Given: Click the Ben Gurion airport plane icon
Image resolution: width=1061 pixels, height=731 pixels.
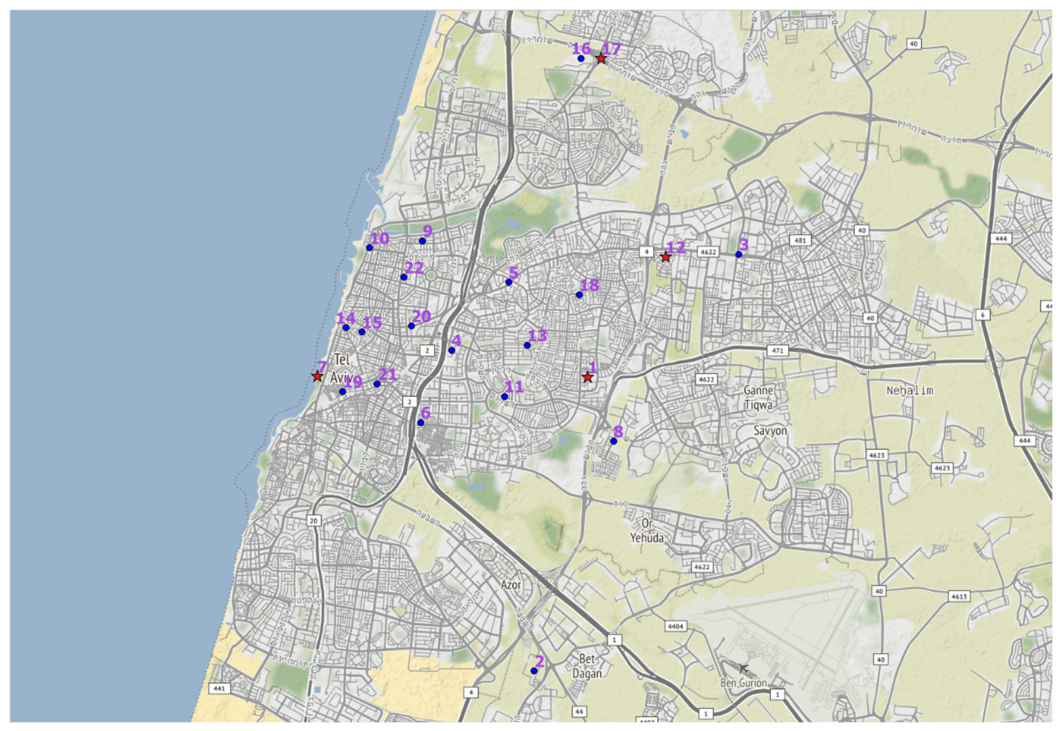Looking at the screenshot, I should (x=743, y=669).
